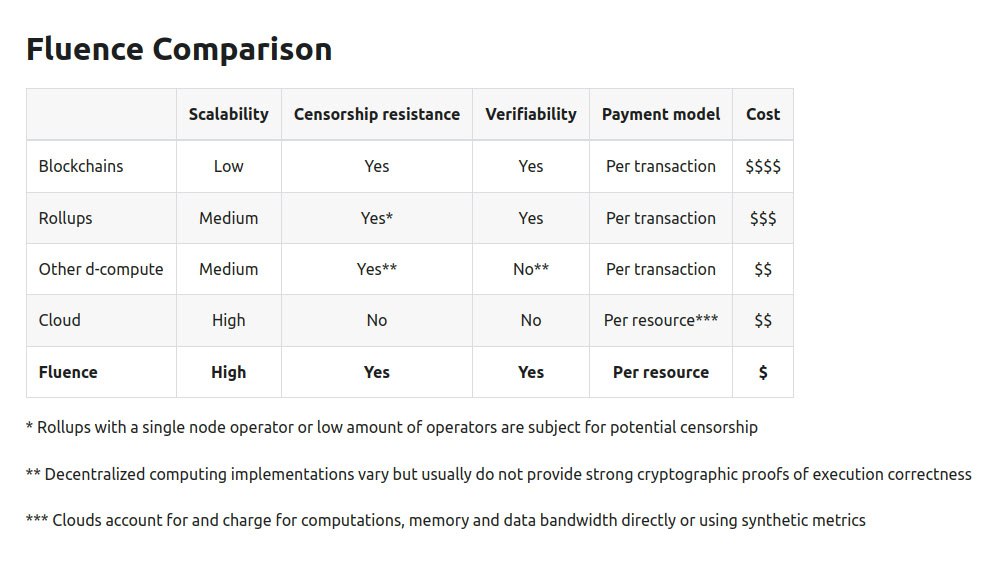
Task: Select the bold Per resource cell
Action: coord(660,372)
